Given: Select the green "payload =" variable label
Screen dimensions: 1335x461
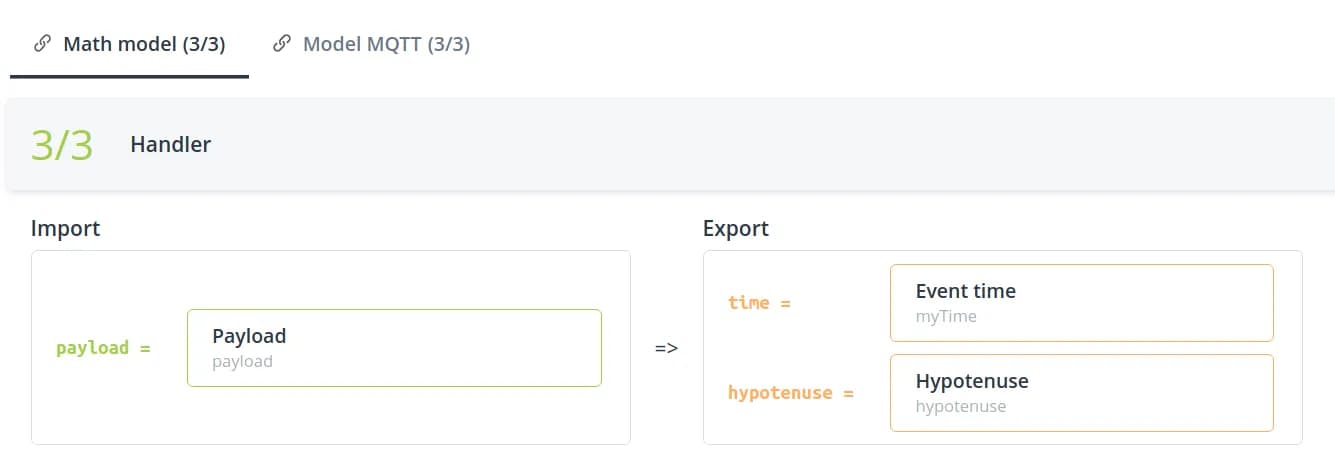Looking at the screenshot, I should (103, 348).
